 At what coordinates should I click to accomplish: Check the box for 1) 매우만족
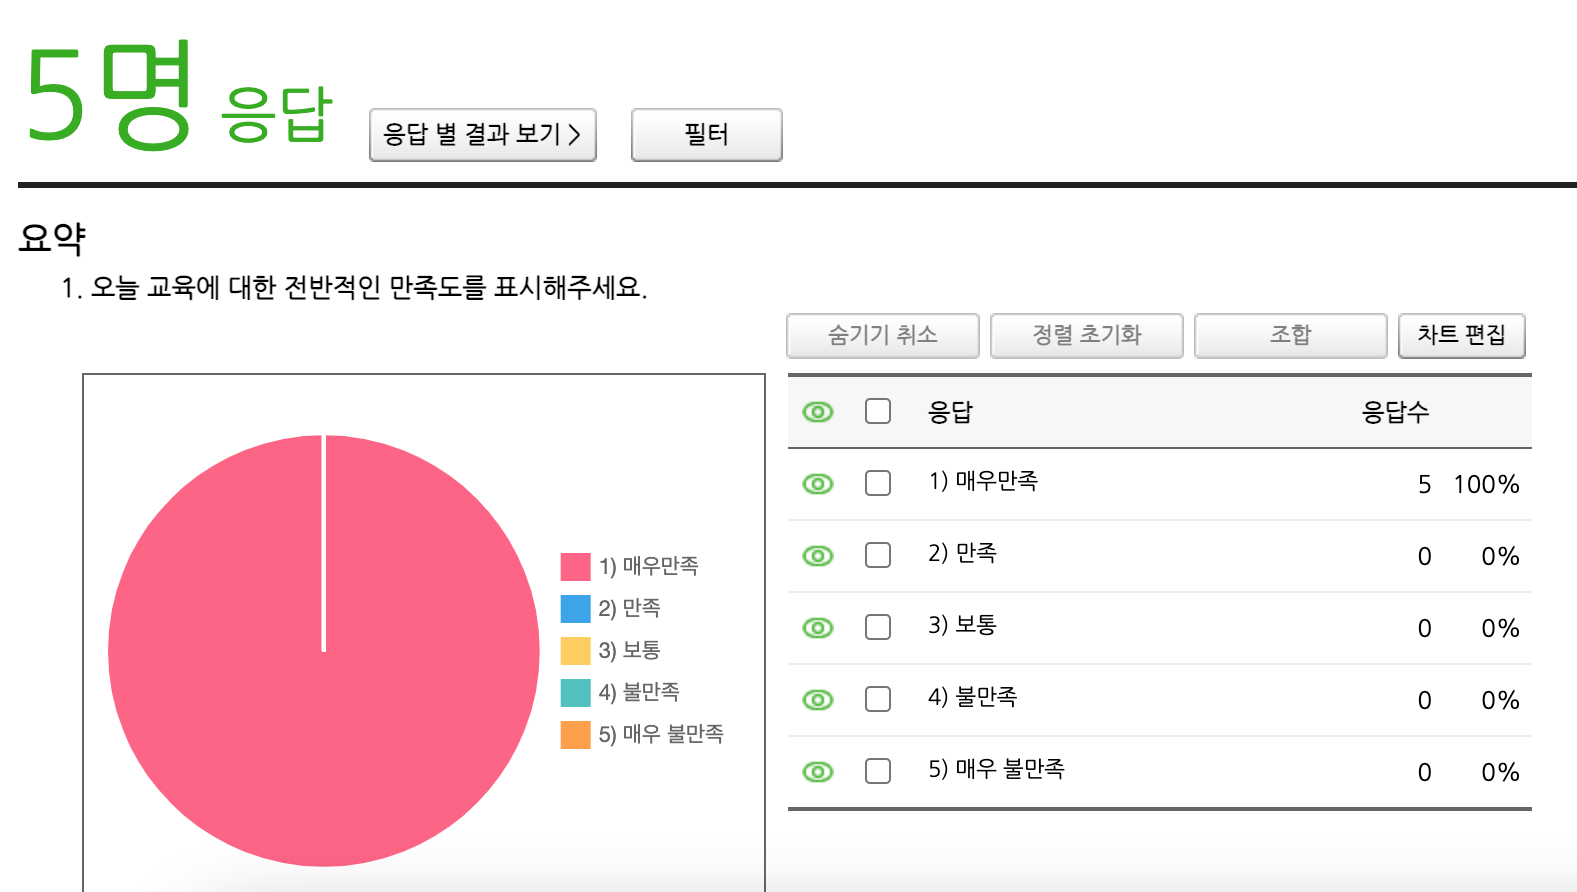878,483
